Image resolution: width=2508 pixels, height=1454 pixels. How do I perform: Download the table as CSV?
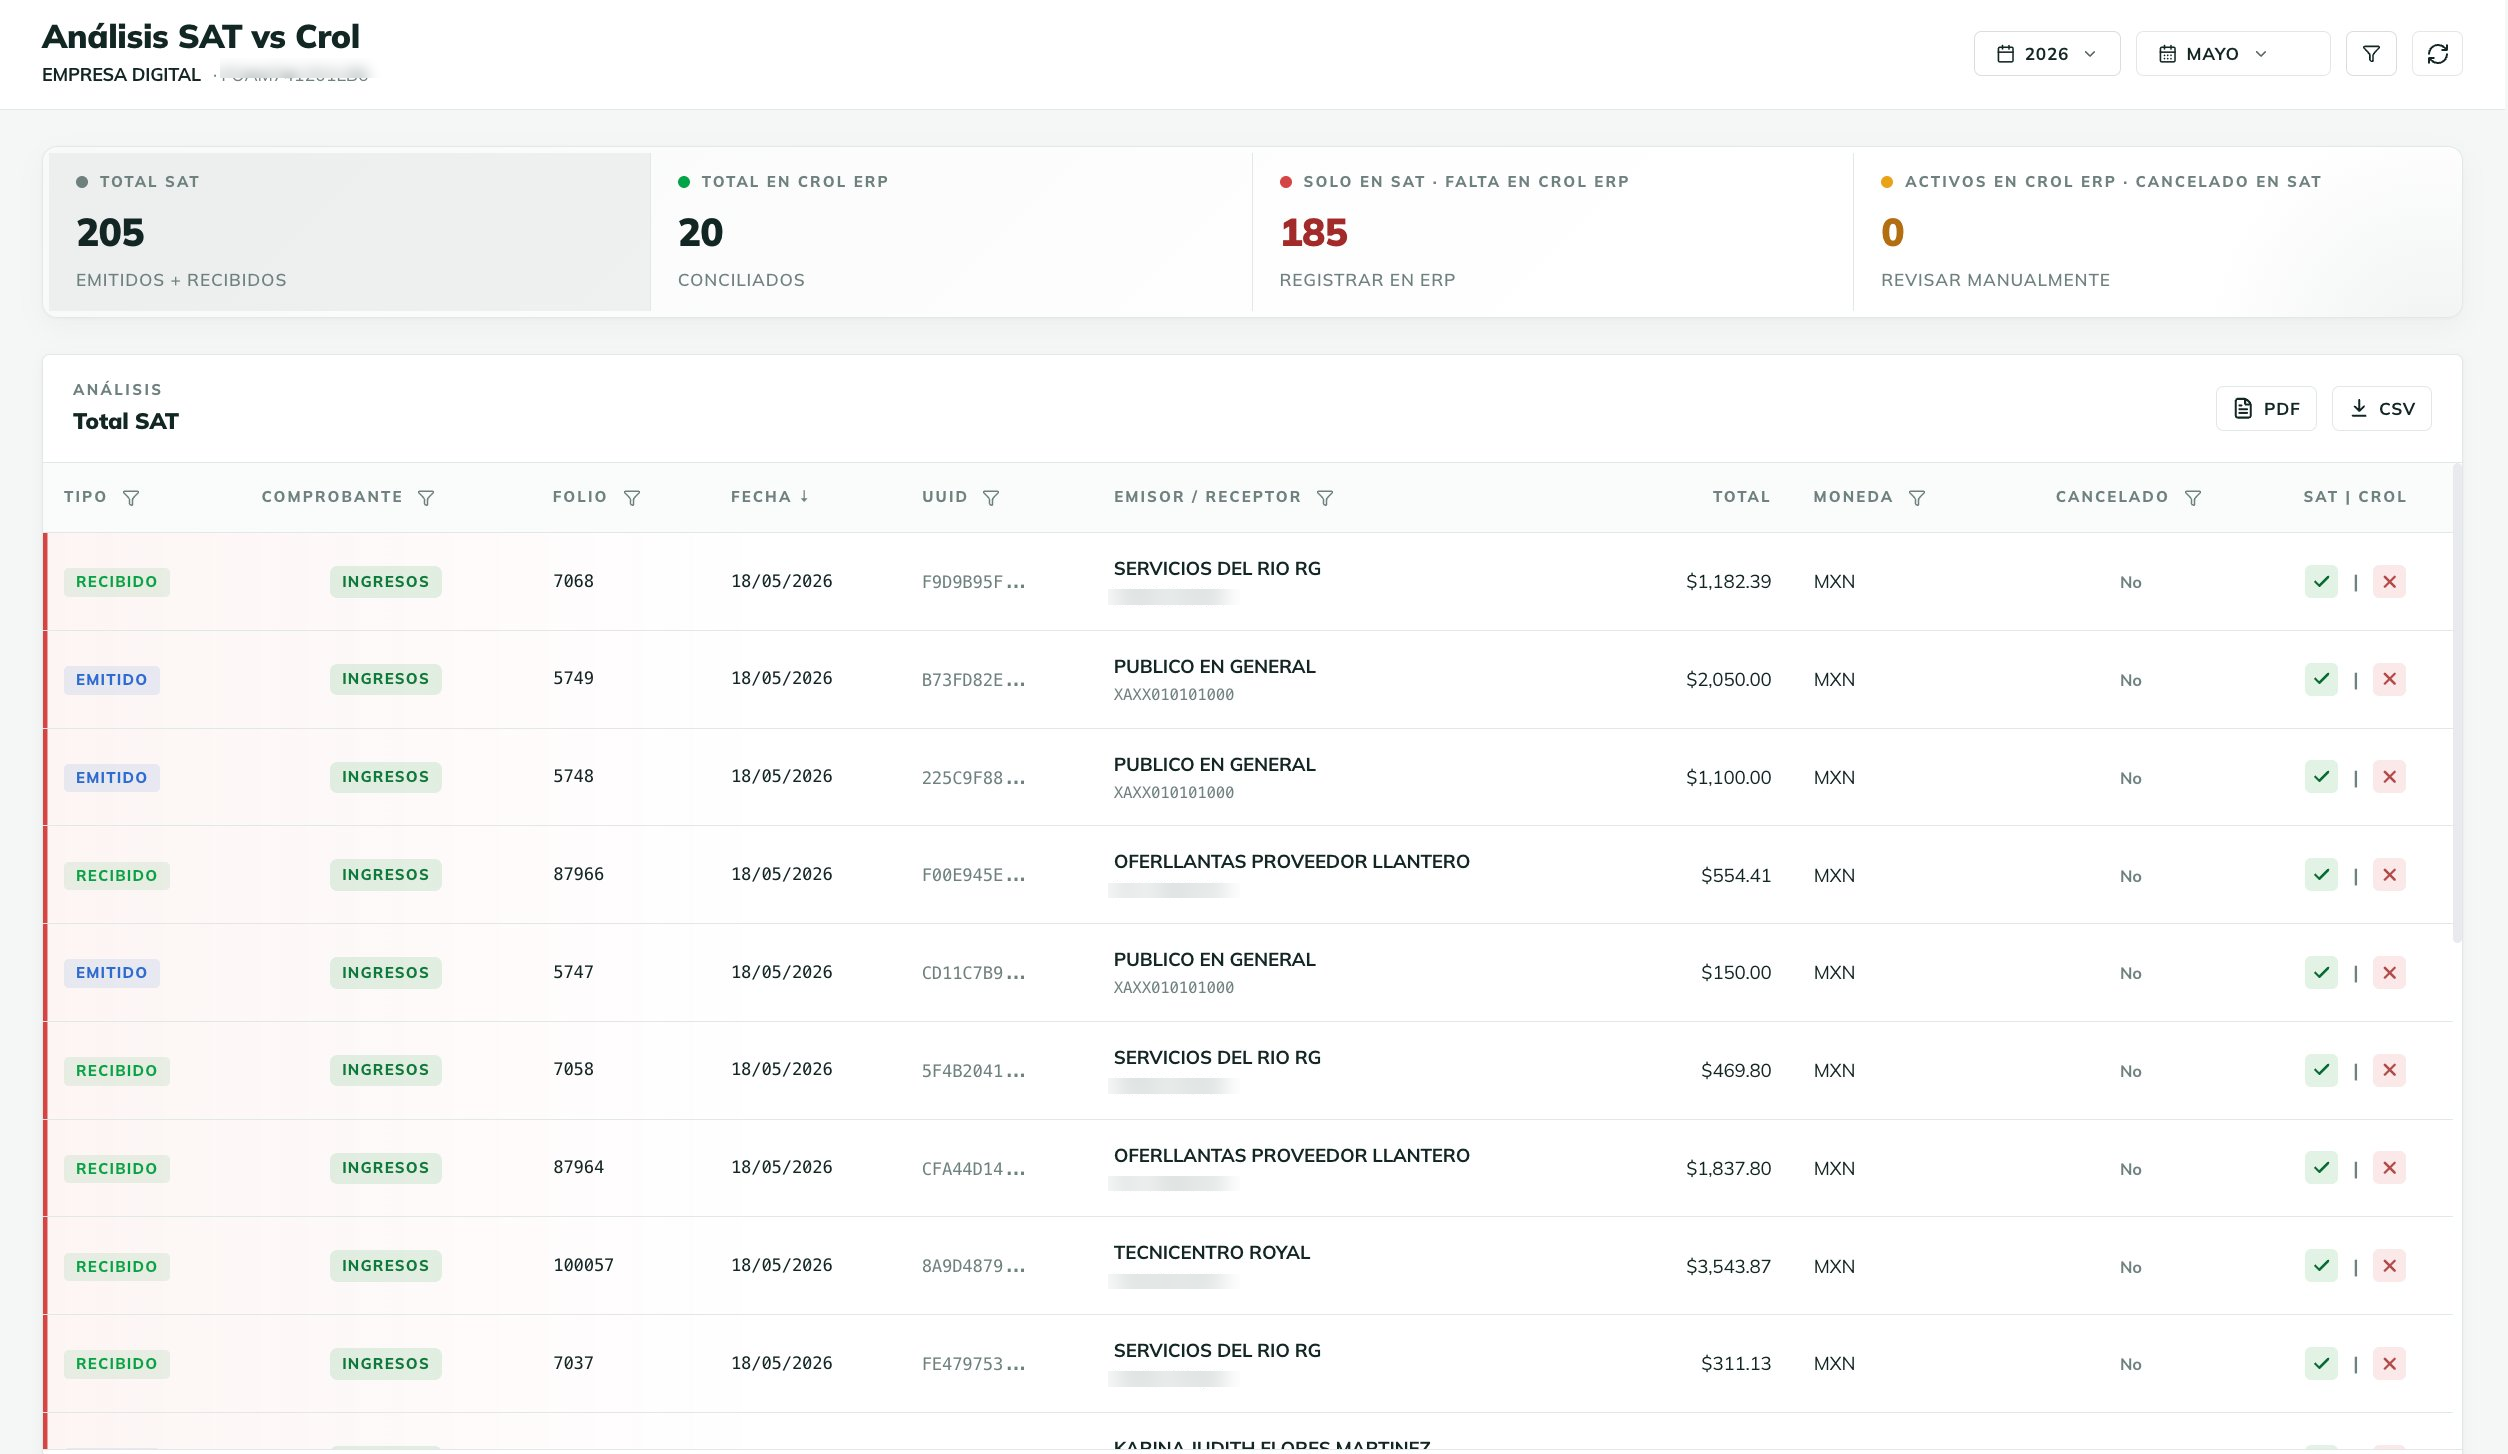(2381, 409)
